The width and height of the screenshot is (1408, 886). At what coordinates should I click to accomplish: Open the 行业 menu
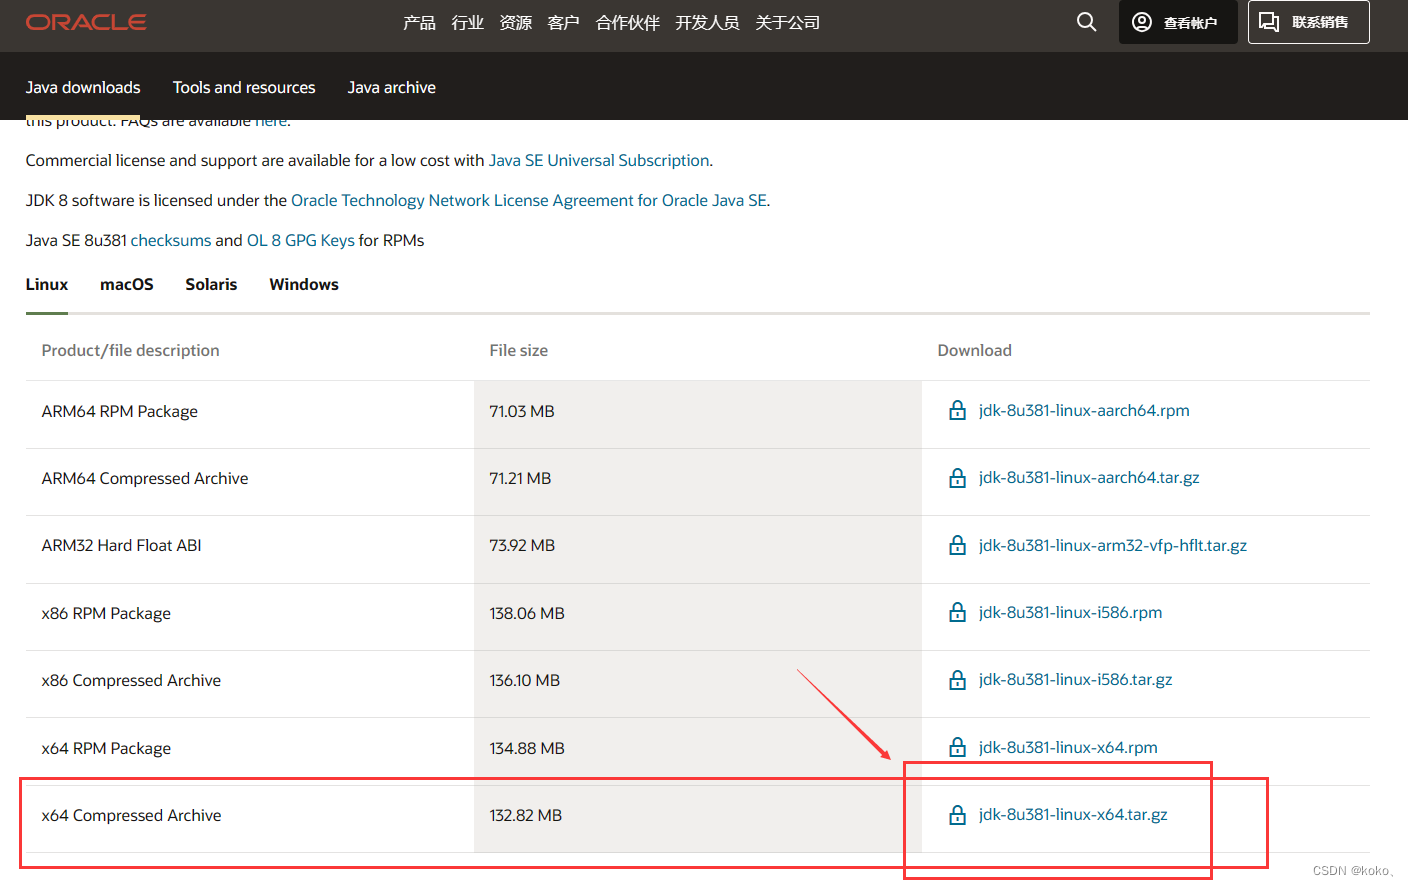tap(467, 22)
